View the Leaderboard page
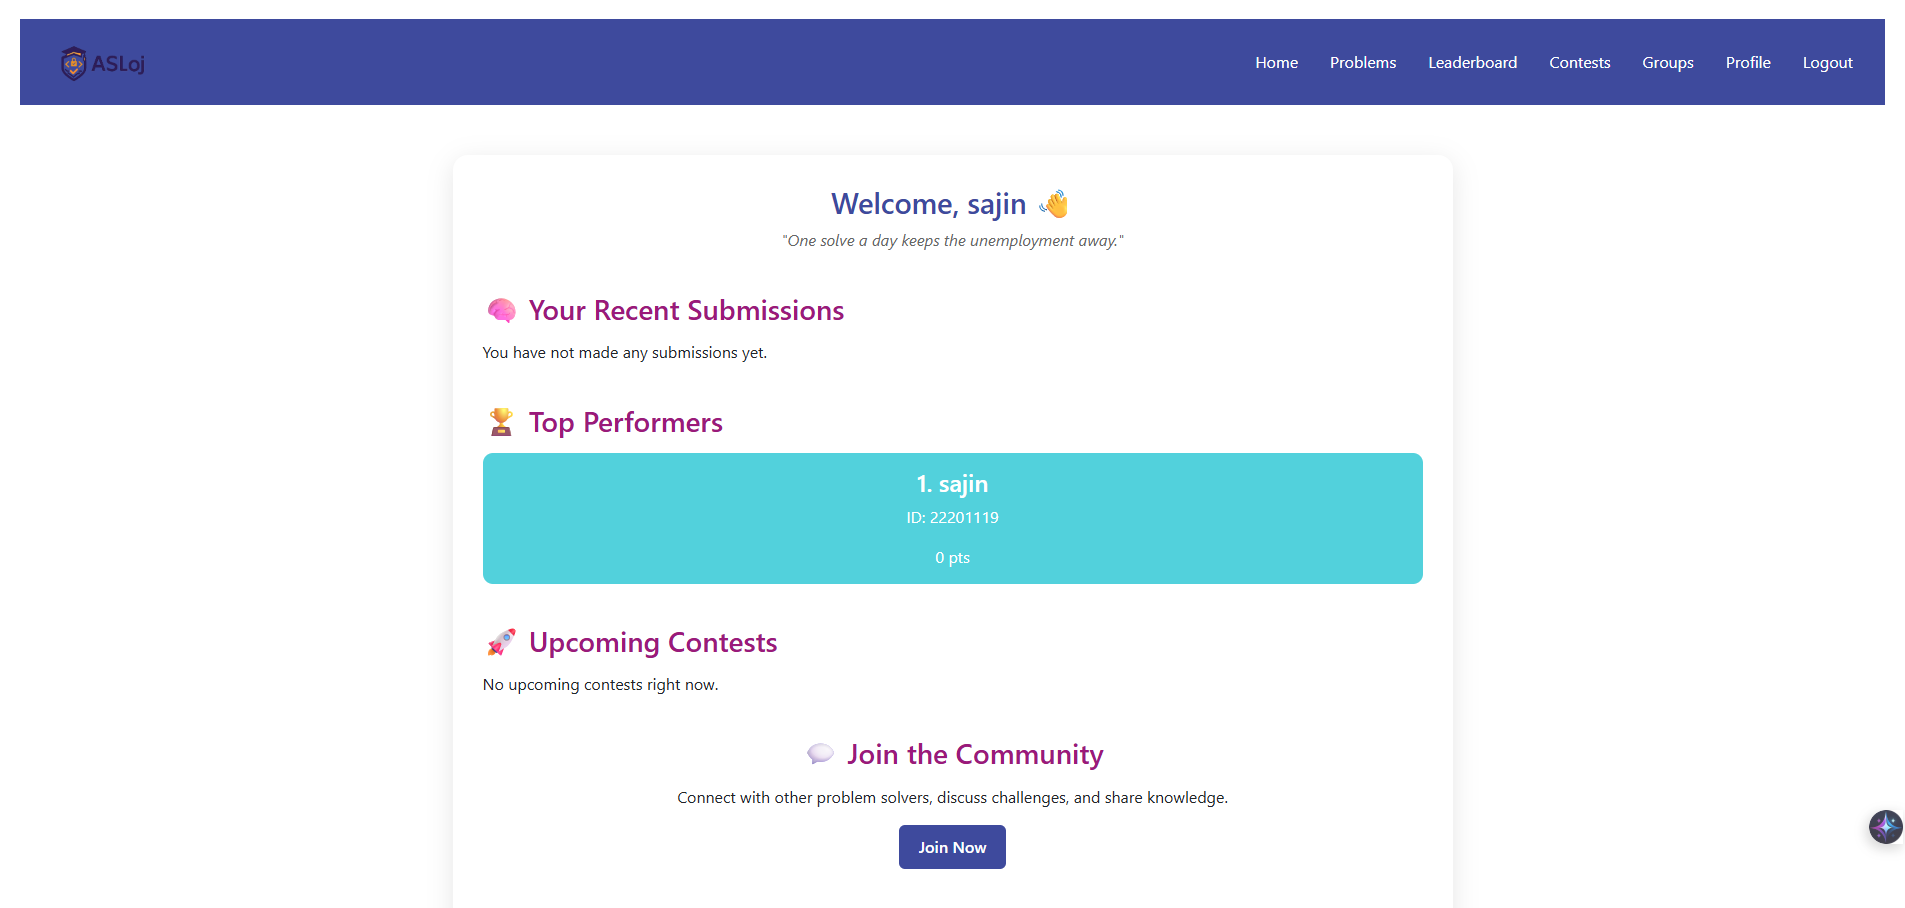 pos(1472,62)
